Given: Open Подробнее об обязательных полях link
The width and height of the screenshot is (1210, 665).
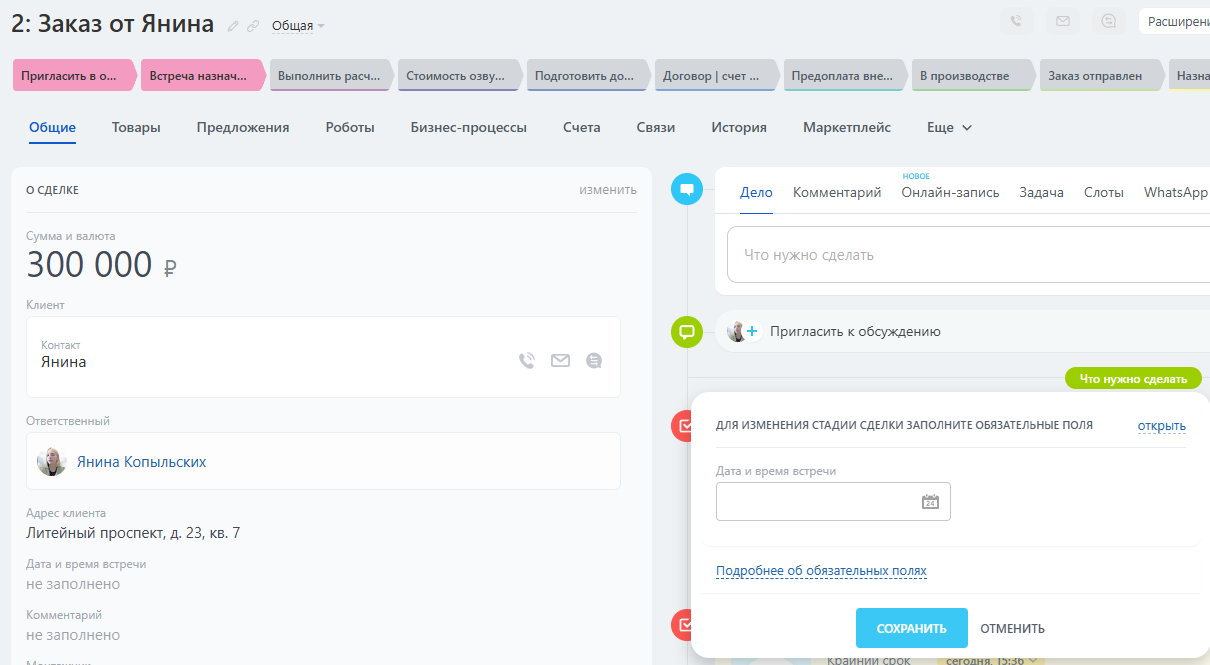Looking at the screenshot, I should coord(821,571).
